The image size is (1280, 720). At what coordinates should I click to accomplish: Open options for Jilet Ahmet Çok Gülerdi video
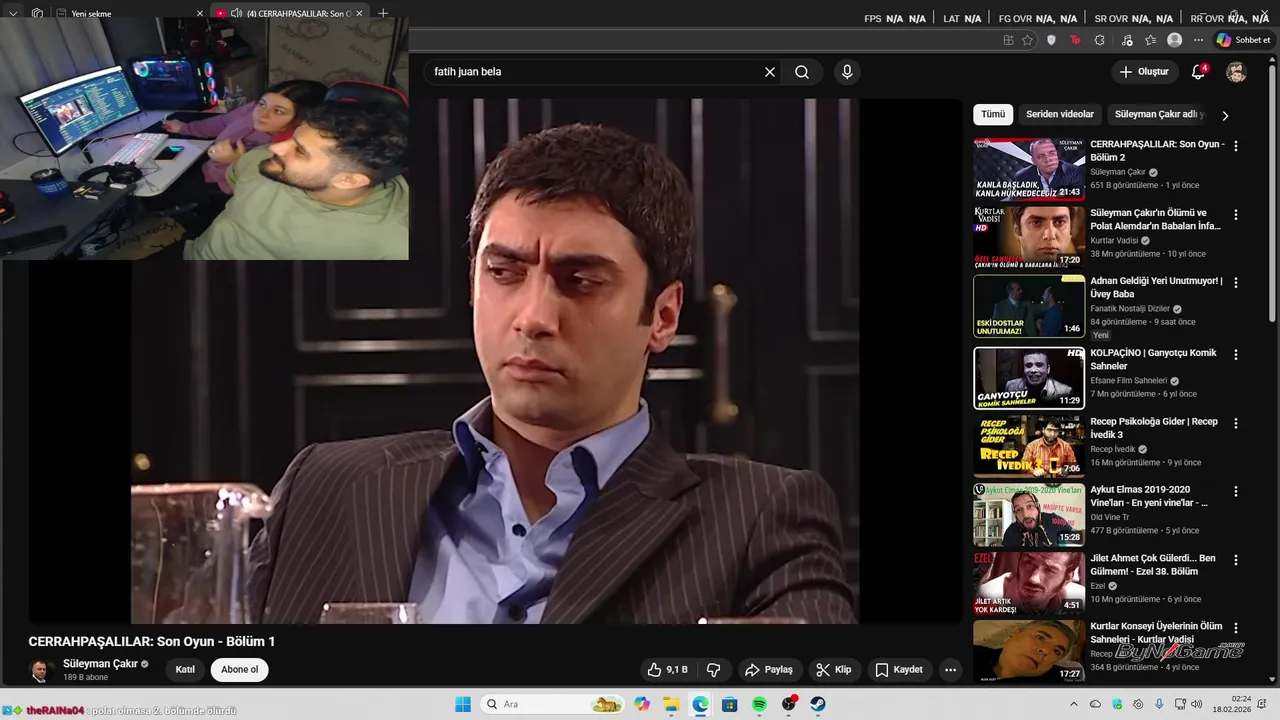(1236, 560)
